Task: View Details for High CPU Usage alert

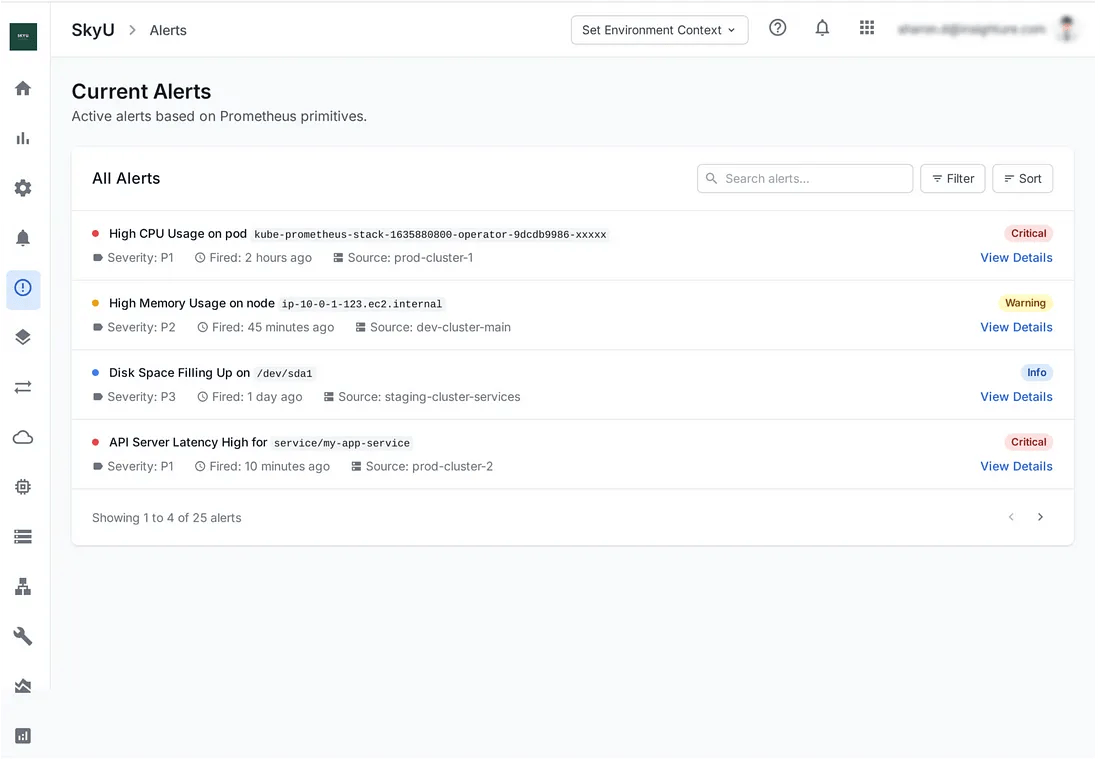Action: pyautogui.click(x=1016, y=257)
